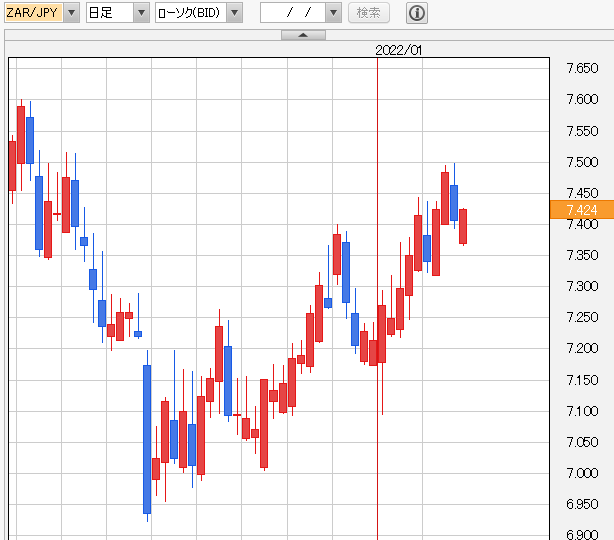Select the ローソク(BID) chart type field
This screenshot has height=540, width=614.
click(x=191, y=13)
